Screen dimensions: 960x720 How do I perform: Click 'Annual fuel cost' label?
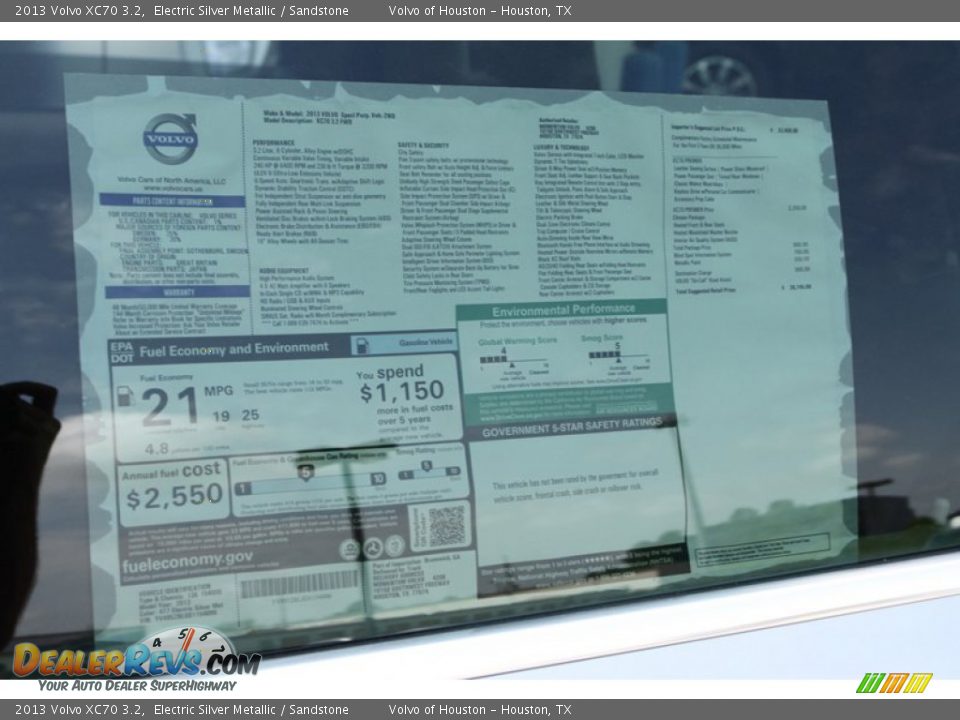point(171,471)
